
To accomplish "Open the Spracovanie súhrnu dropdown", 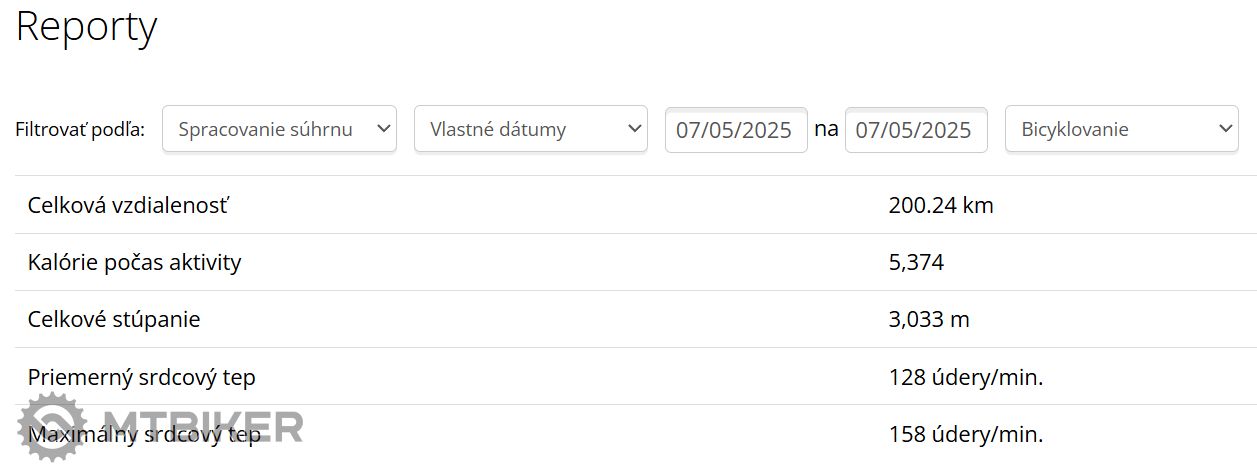I will click(279, 129).
